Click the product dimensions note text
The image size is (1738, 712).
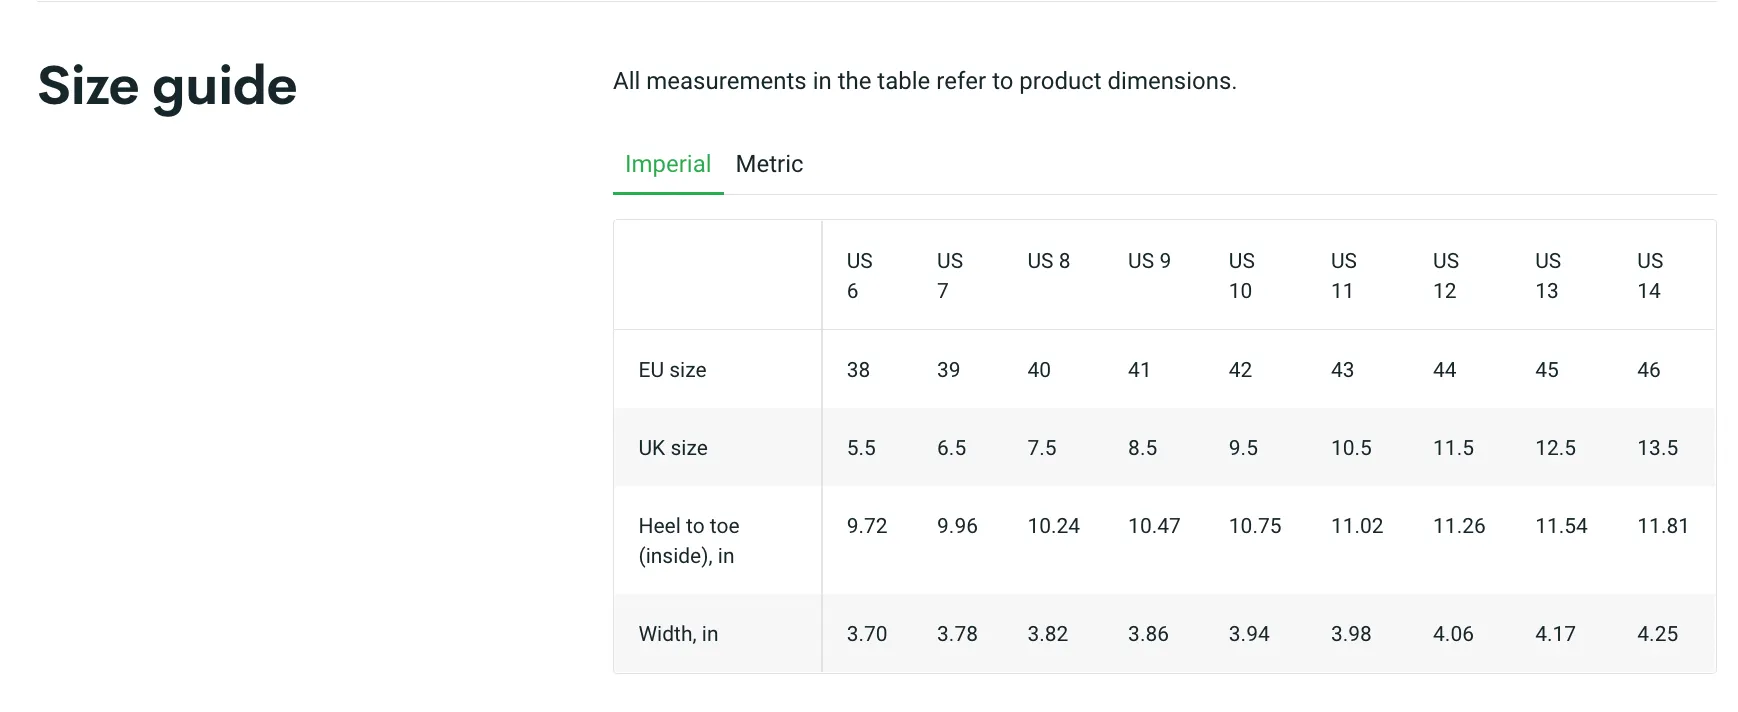(925, 81)
